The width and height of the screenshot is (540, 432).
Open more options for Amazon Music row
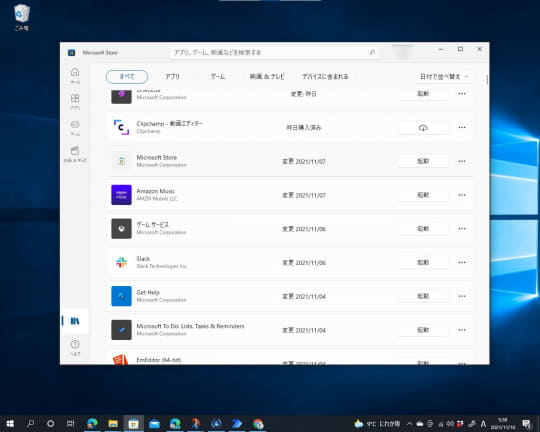pos(462,195)
